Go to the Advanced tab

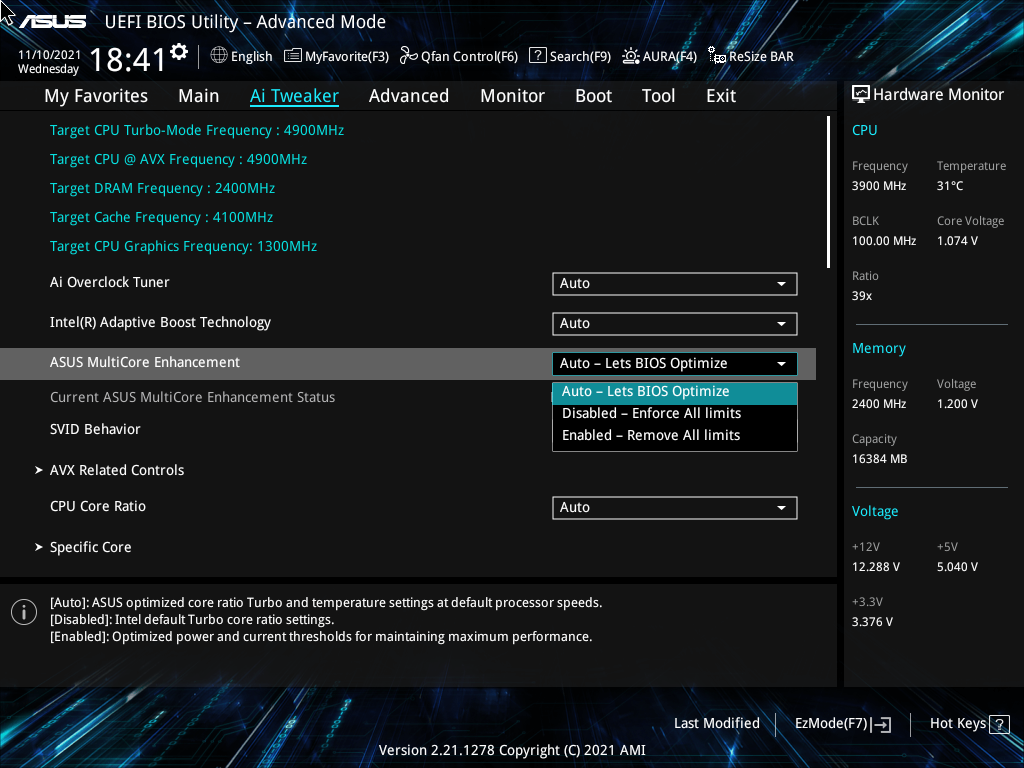409,96
